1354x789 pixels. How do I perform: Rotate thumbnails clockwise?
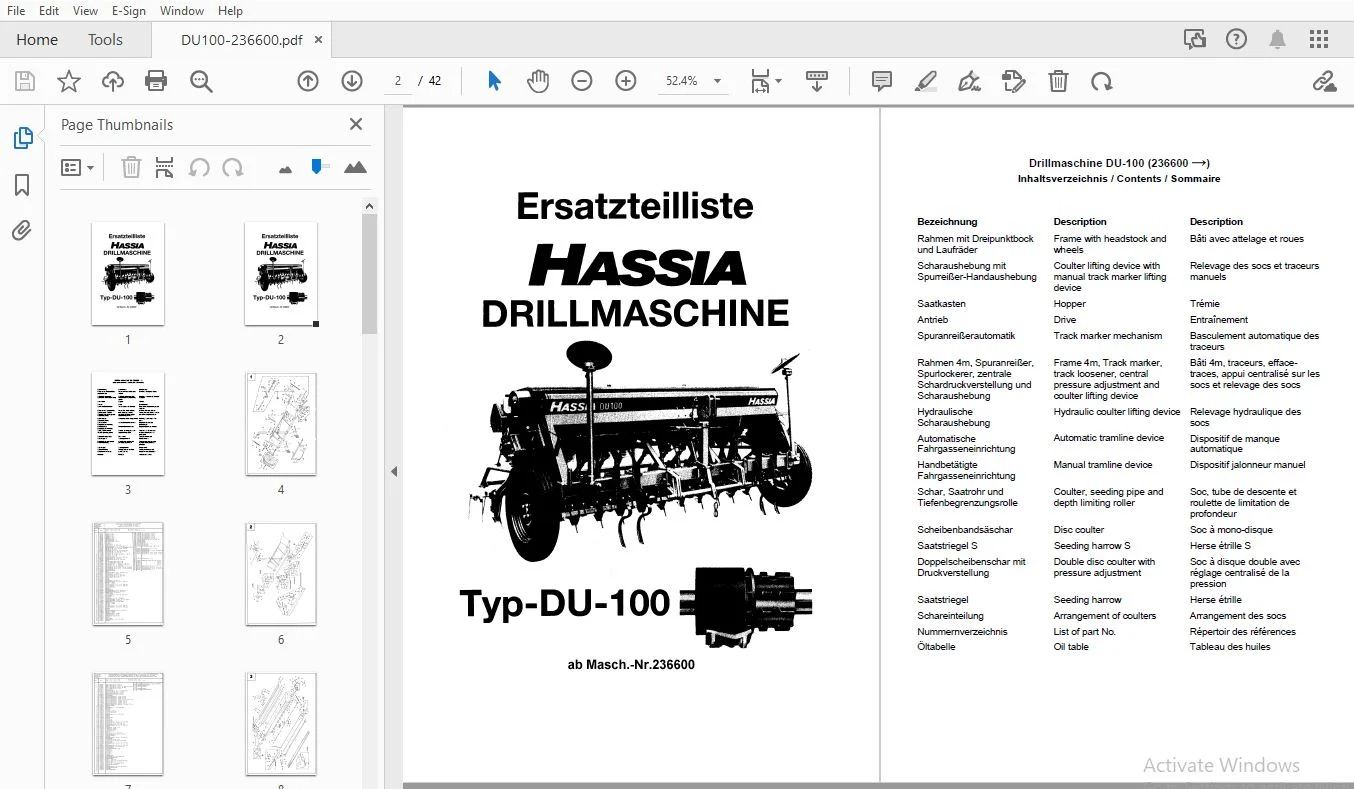[x=233, y=167]
